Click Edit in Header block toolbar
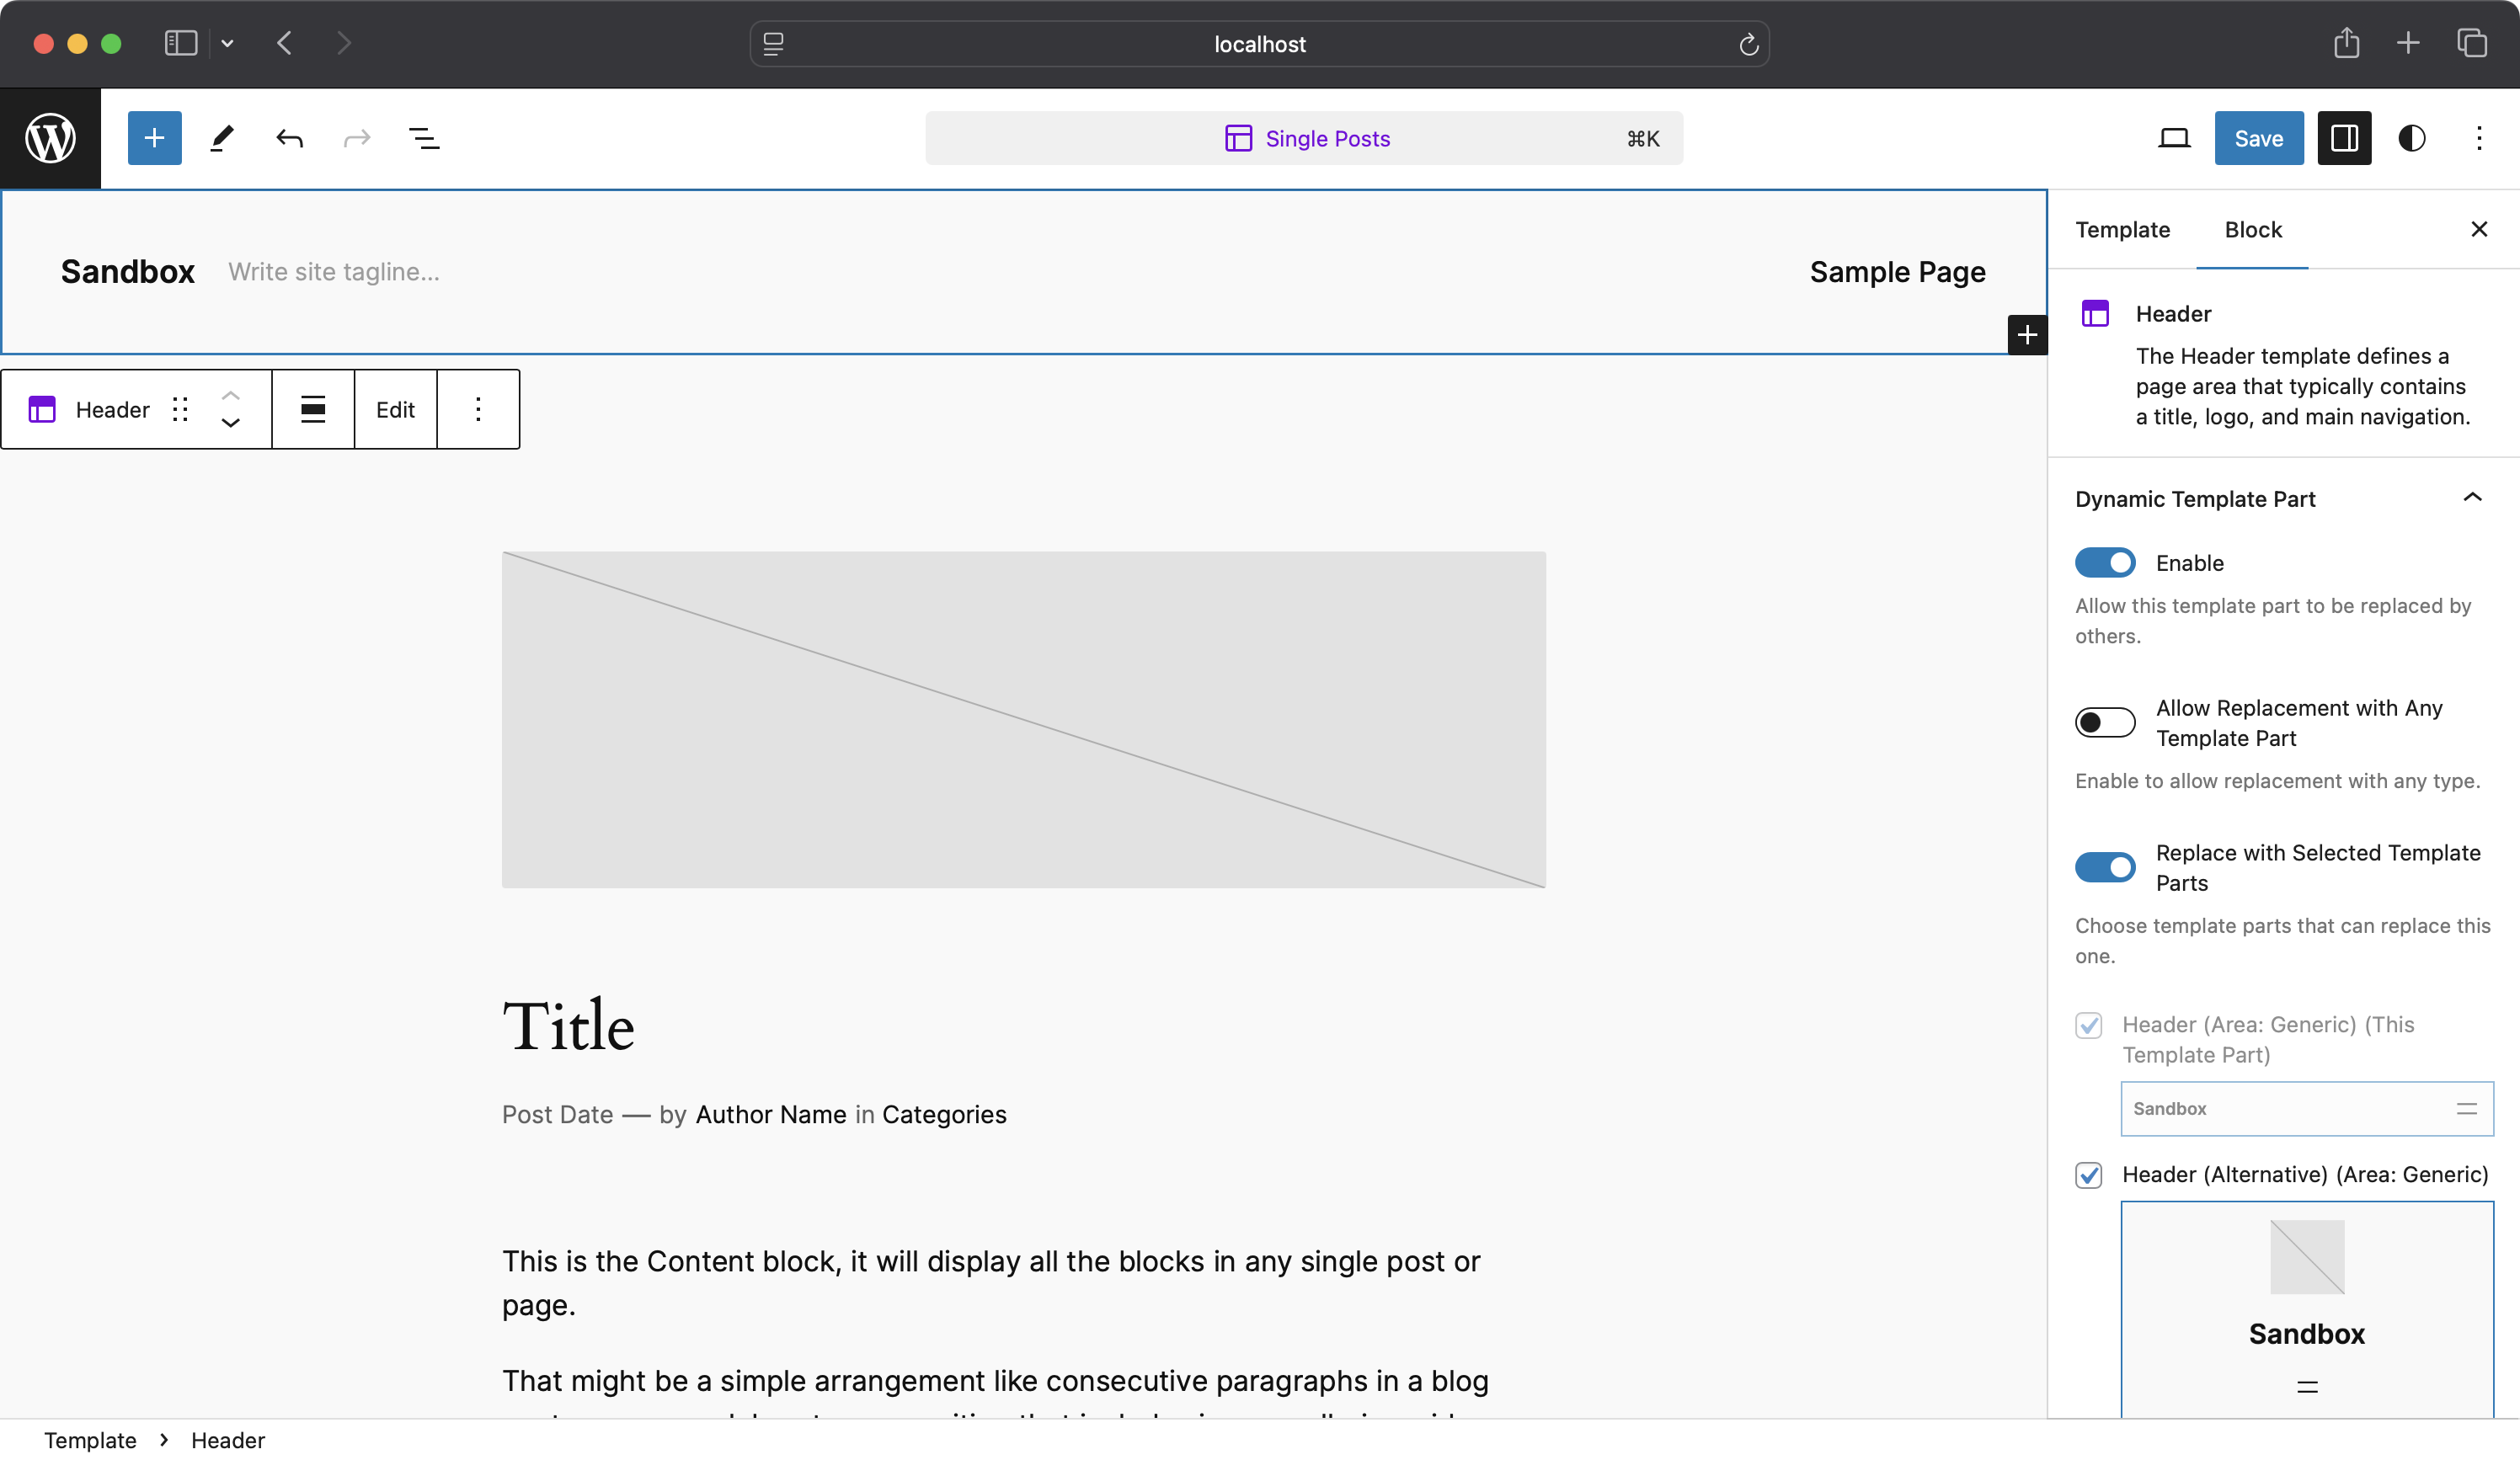Image resolution: width=2520 pixels, height=1460 pixels. 395,409
